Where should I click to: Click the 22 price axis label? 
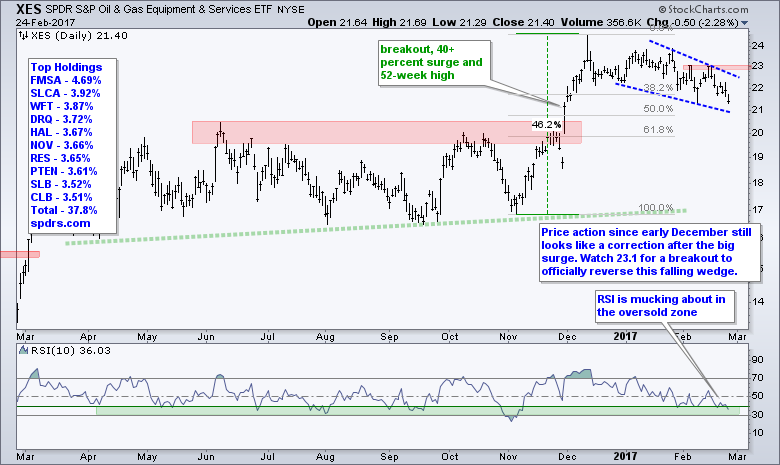point(758,88)
